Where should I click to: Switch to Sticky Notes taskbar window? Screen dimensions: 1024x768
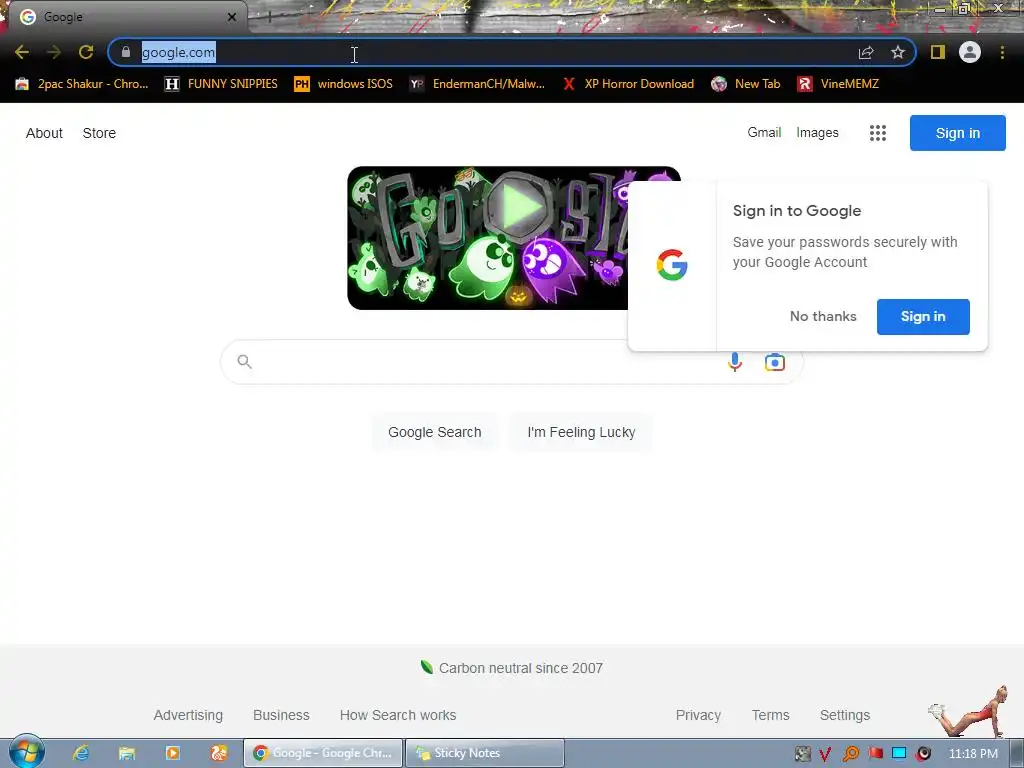pyautogui.click(x=485, y=753)
